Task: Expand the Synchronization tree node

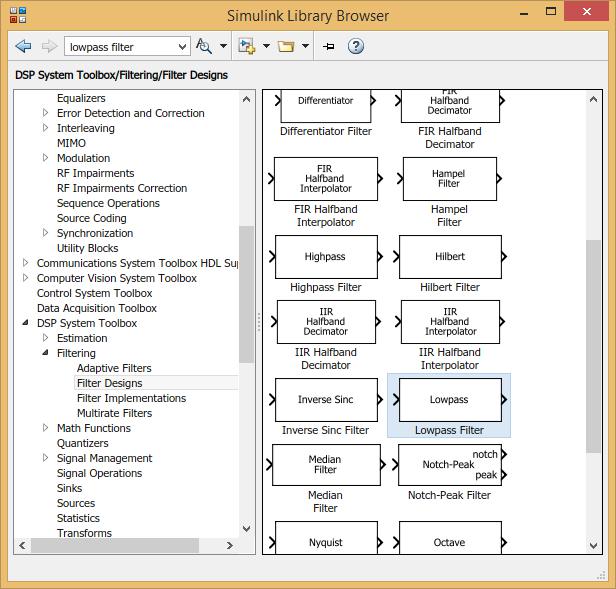Action: pos(45,233)
